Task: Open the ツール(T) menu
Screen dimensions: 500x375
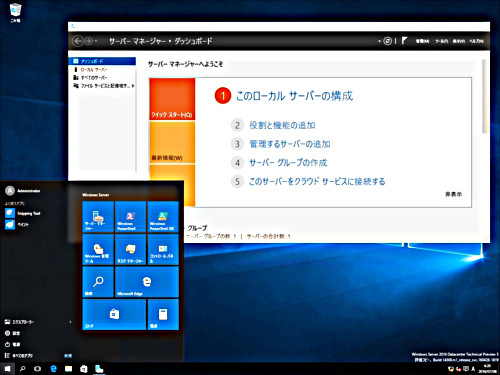Action: click(441, 41)
